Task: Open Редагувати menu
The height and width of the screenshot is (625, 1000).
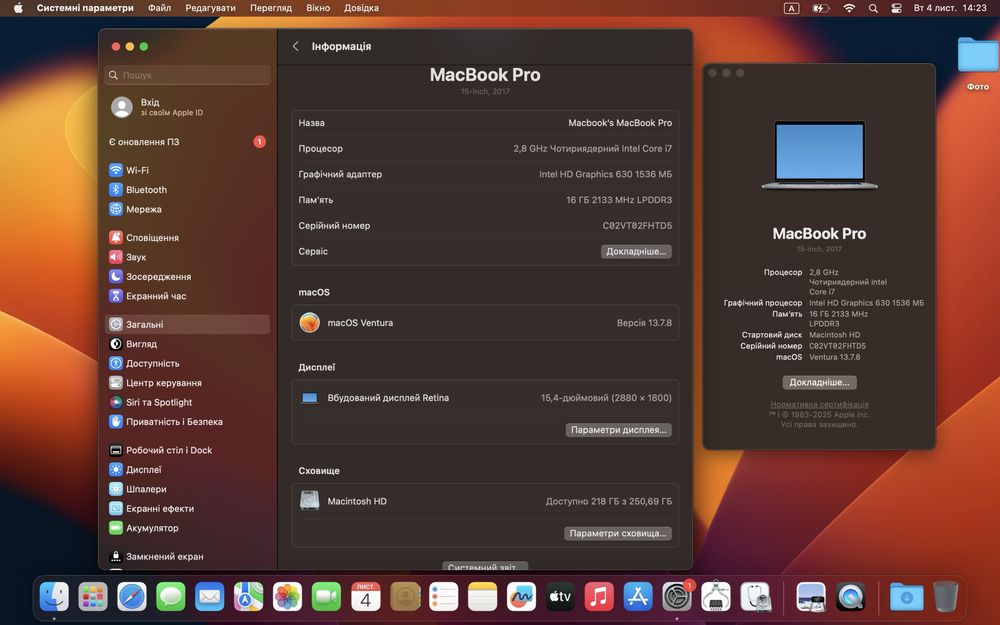Action: pyautogui.click(x=210, y=8)
